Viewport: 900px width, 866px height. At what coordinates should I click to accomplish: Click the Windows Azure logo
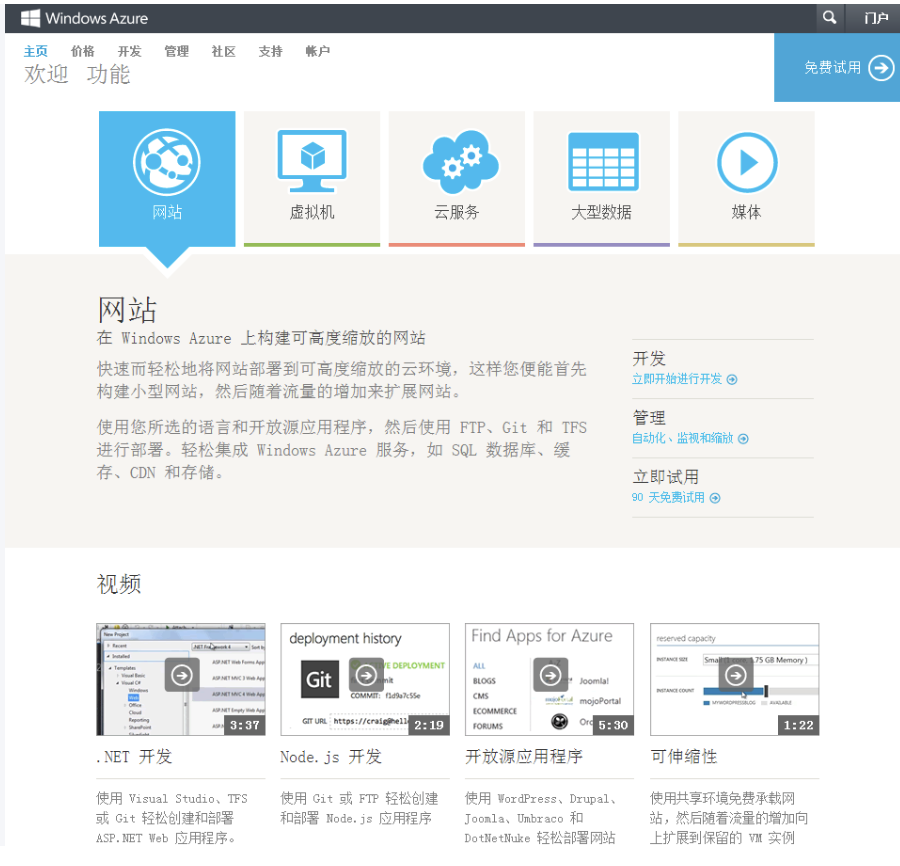pyautogui.click(x=84, y=18)
